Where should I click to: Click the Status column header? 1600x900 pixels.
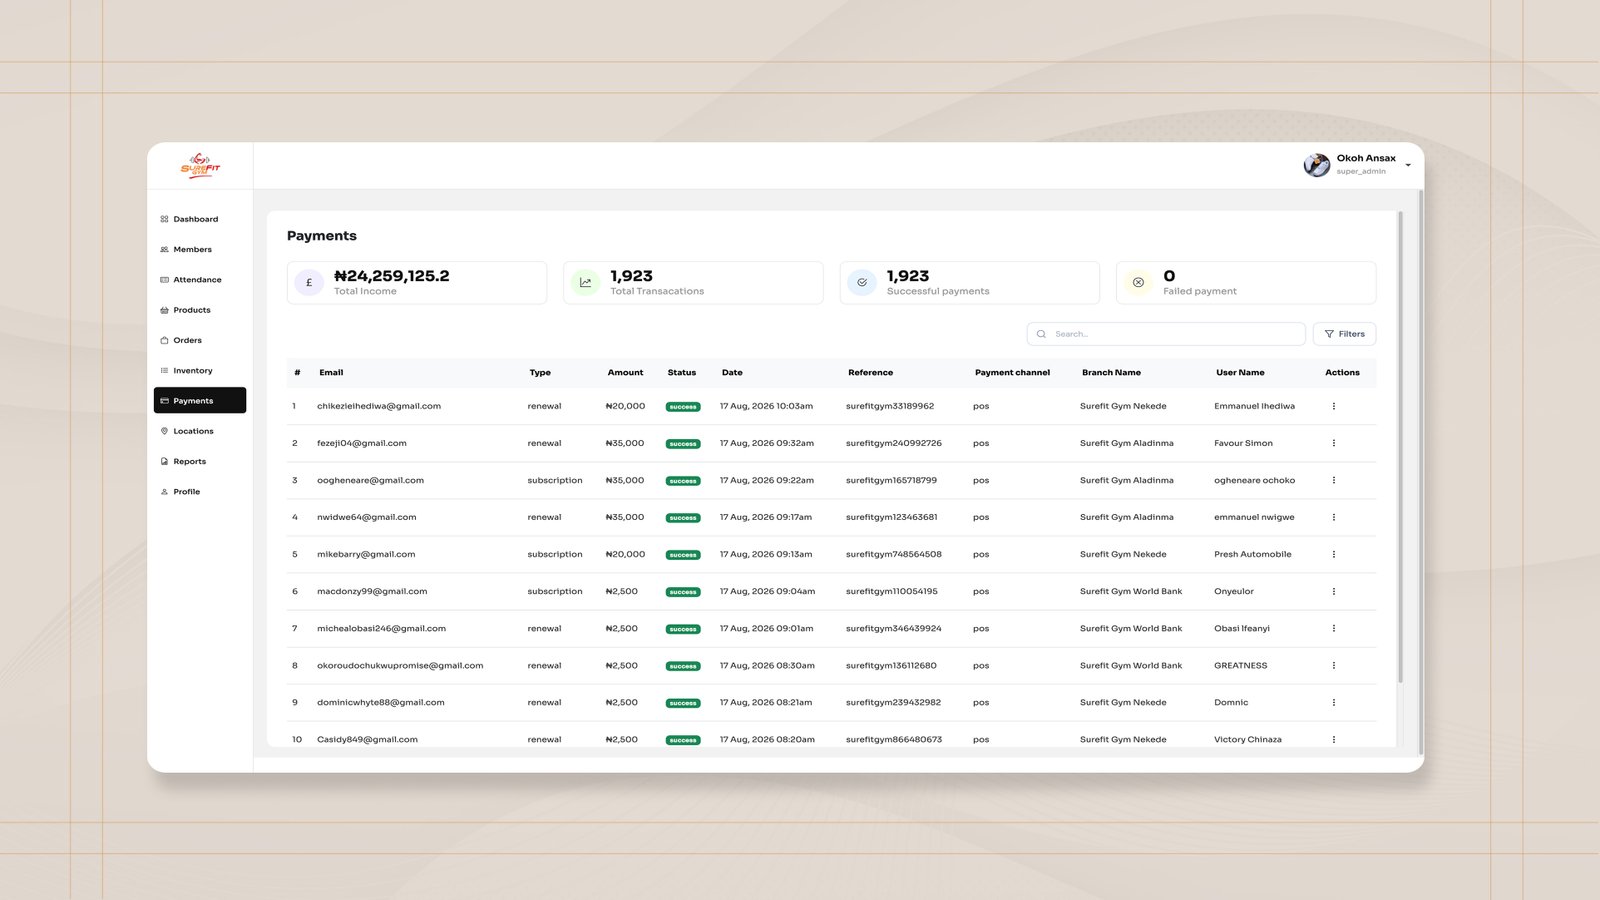(682, 372)
